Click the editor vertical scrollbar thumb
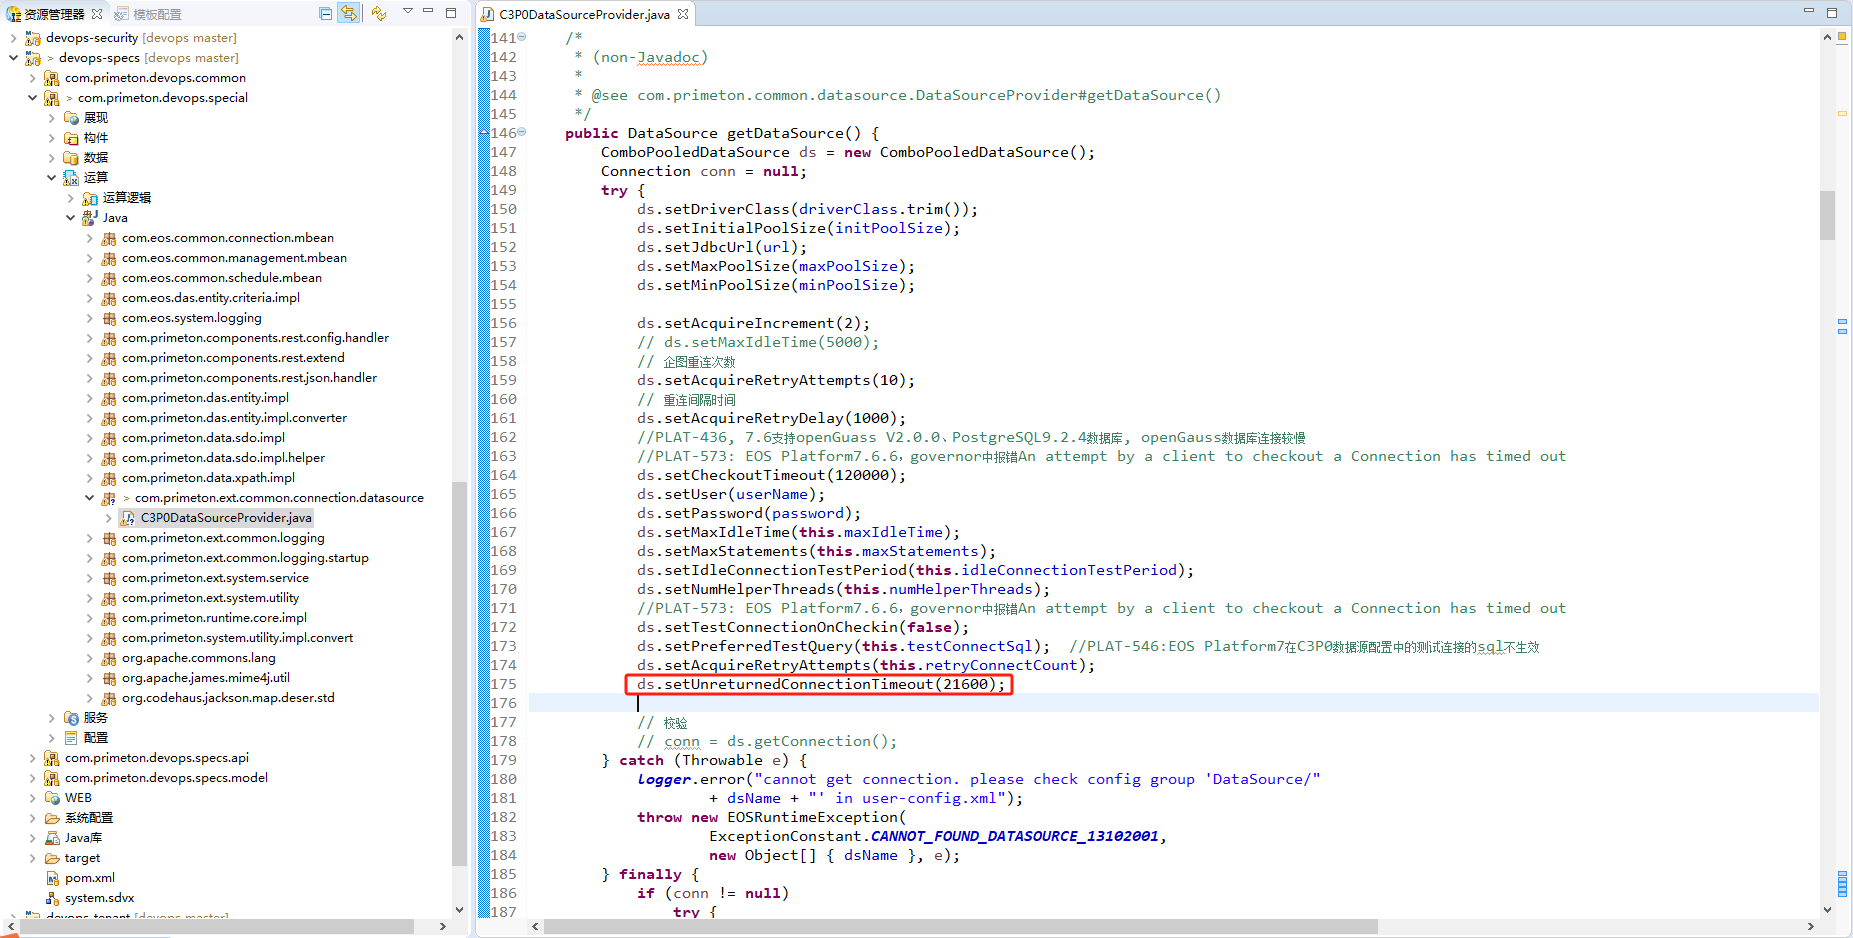 (1827, 215)
